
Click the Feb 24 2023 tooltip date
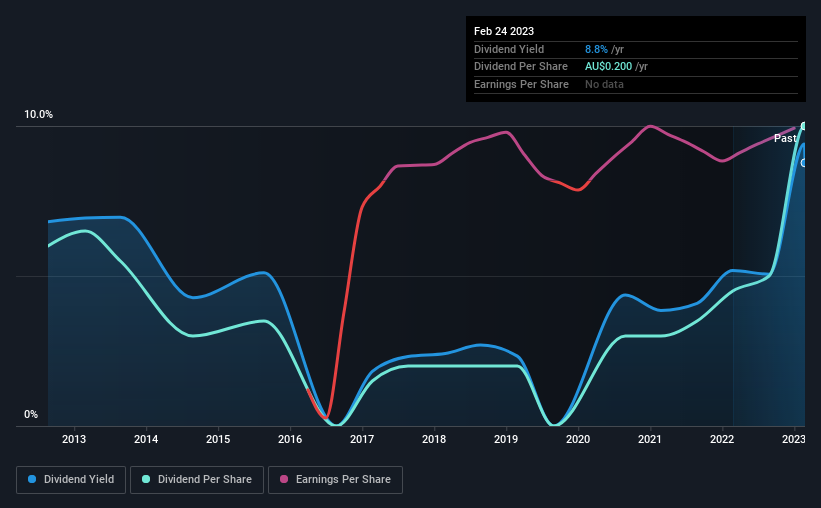click(504, 31)
